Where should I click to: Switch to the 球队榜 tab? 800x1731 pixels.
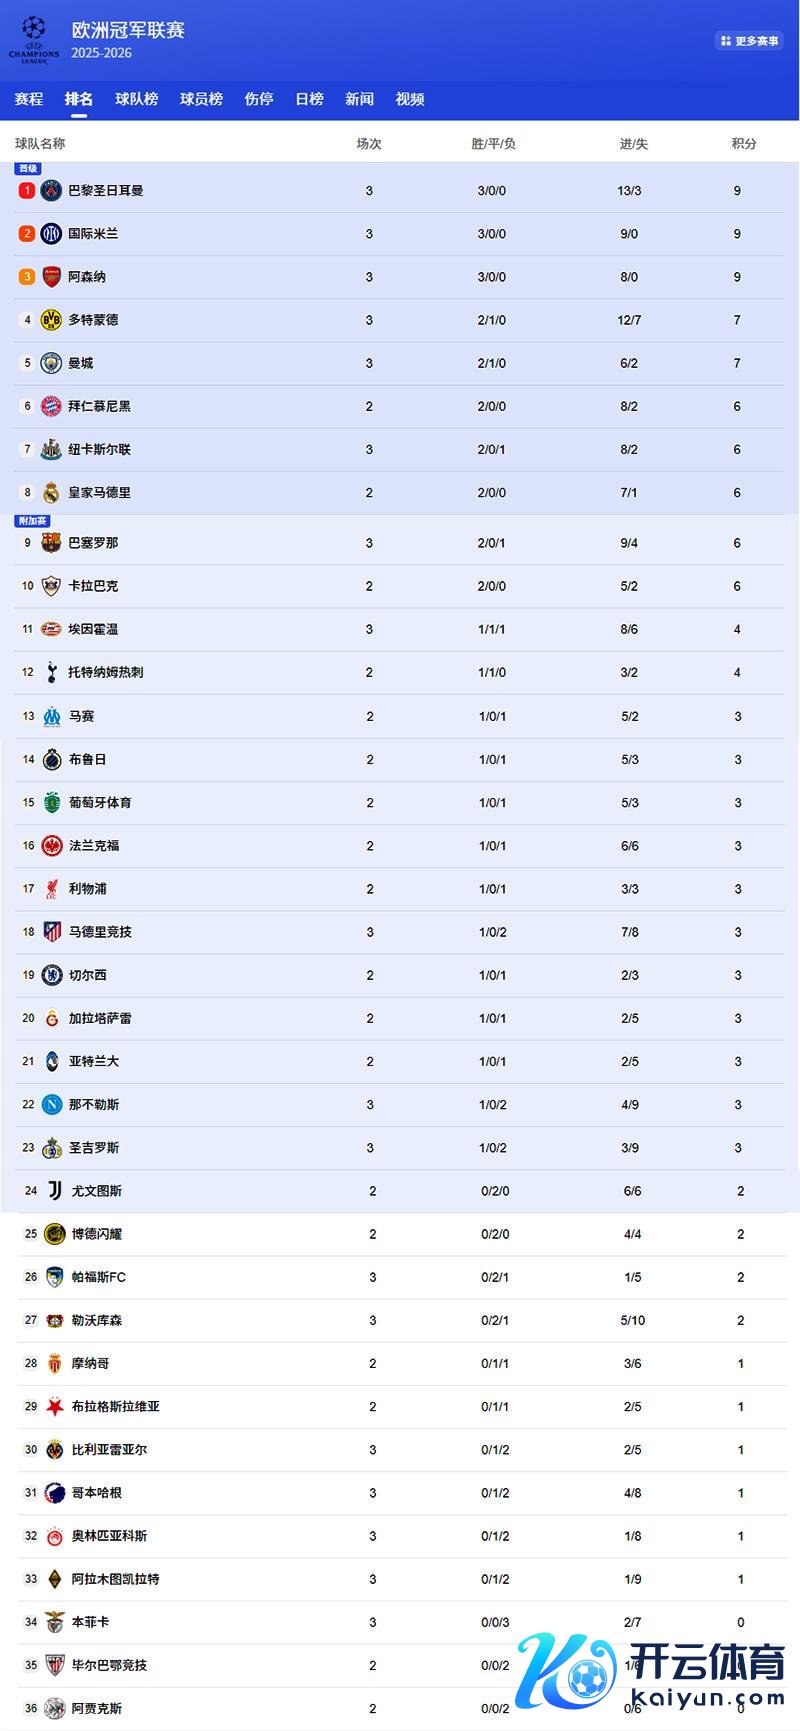pyautogui.click(x=137, y=99)
